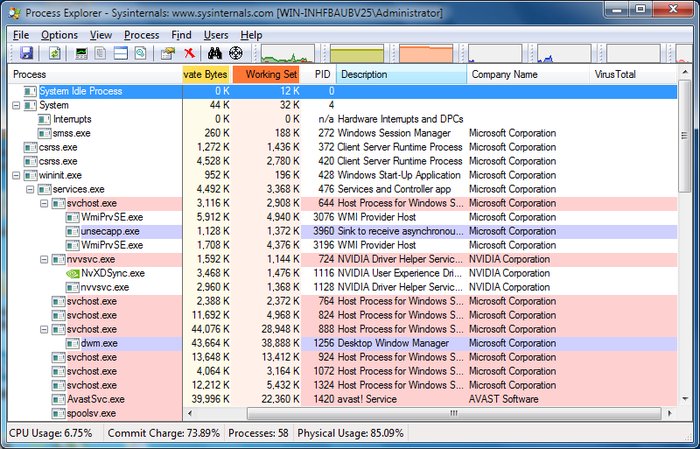Select the svchost.exe row with PID 1324
The height and width of the screenshot is (449, 700).
[x=342, y=385]
